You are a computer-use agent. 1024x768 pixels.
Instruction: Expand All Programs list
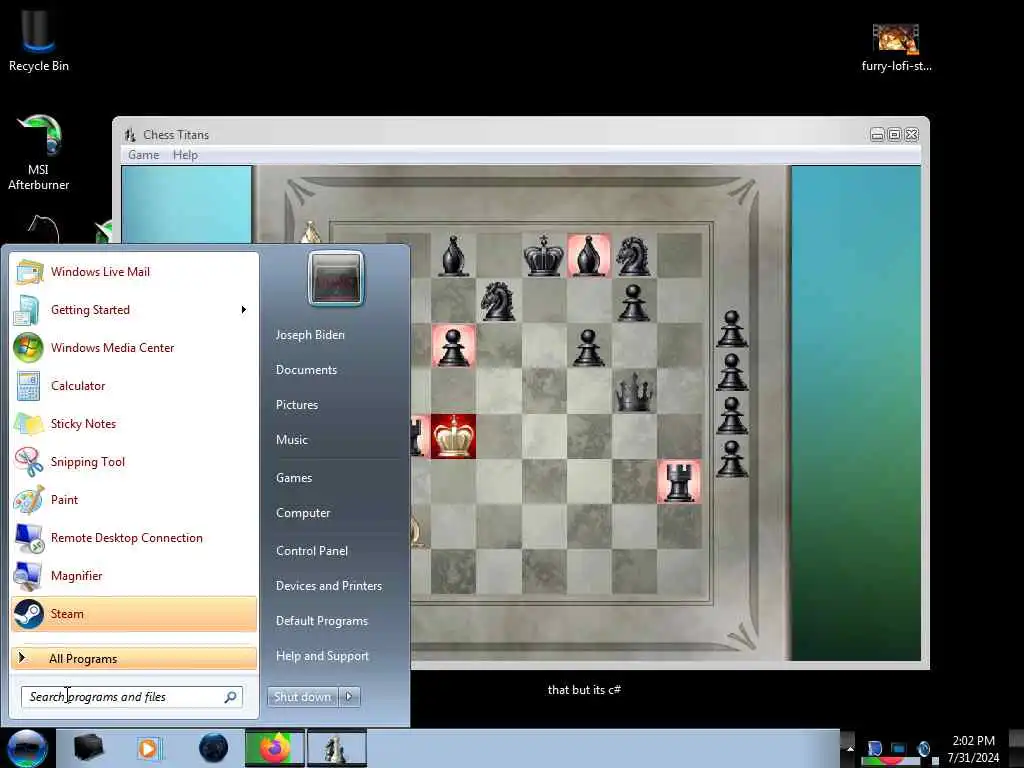pyautogui.click(x=134, y=658)
